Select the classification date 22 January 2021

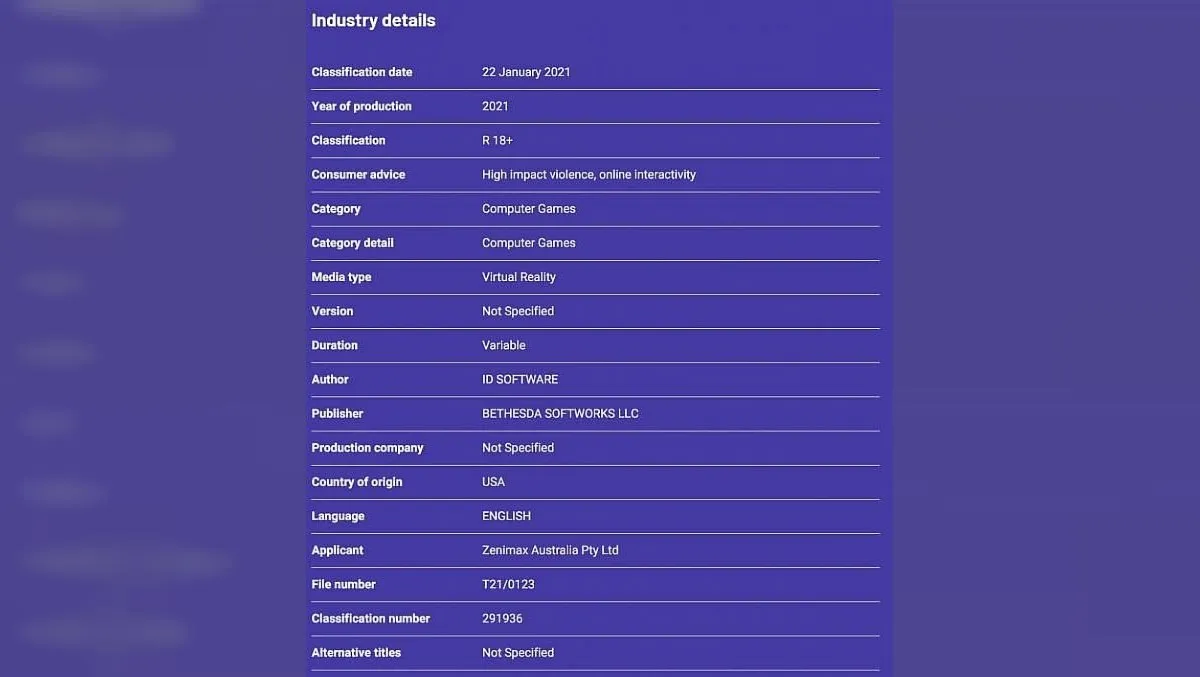coord(526,72)
